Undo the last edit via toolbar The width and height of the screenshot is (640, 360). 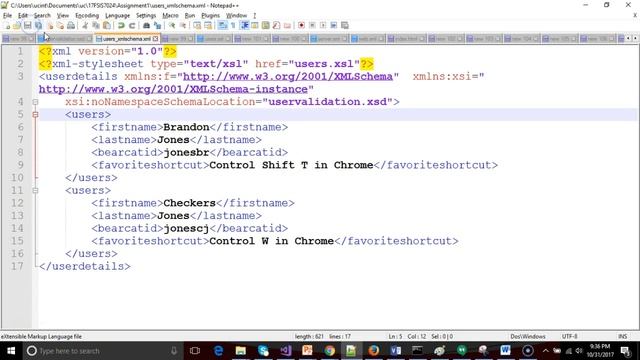pos(121,25)
